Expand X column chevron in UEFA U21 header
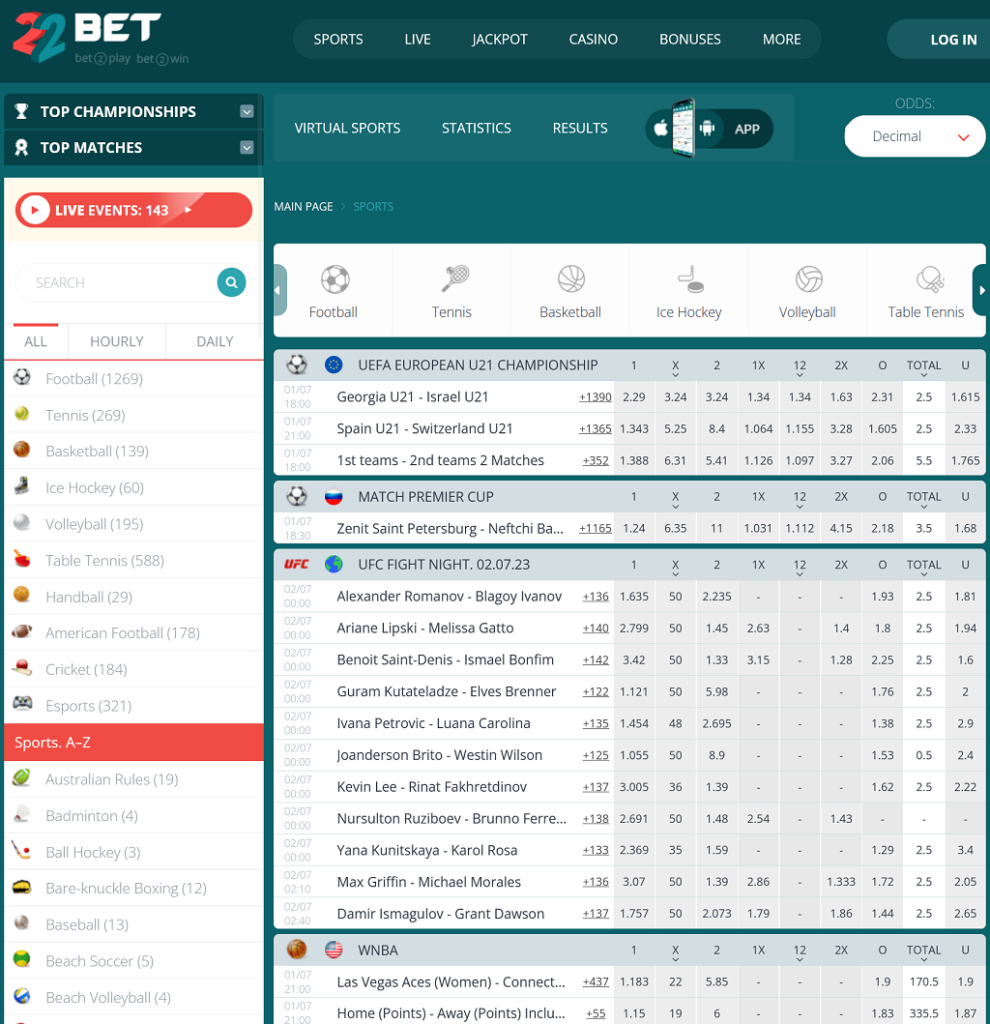Viewport: 990px width, 1024px height. pos(675,376)
